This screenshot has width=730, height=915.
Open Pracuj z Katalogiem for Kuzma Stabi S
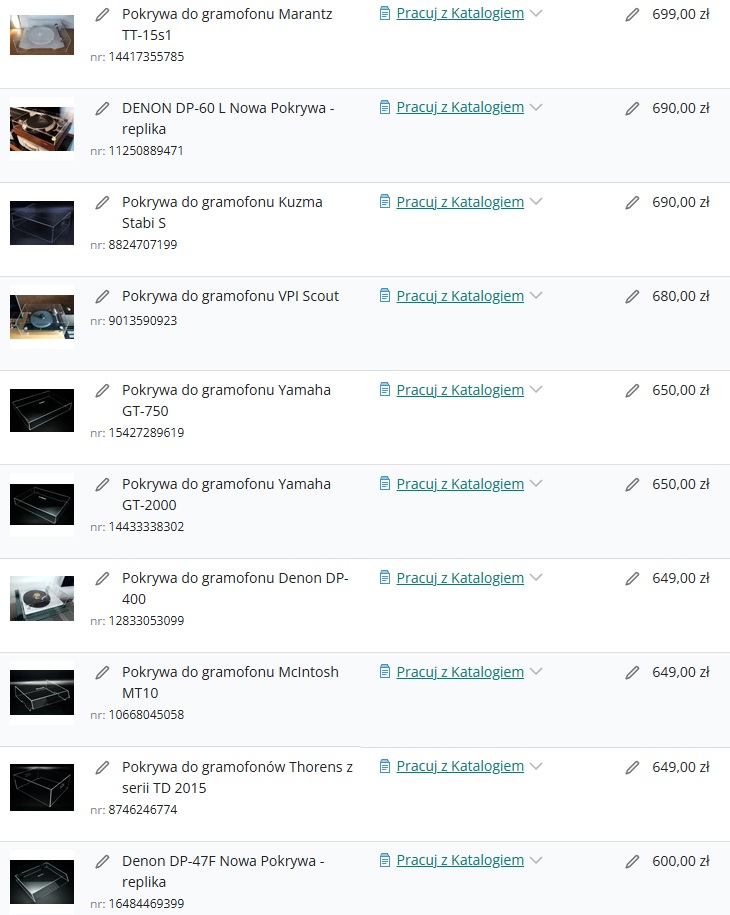[x=460, y=202]
